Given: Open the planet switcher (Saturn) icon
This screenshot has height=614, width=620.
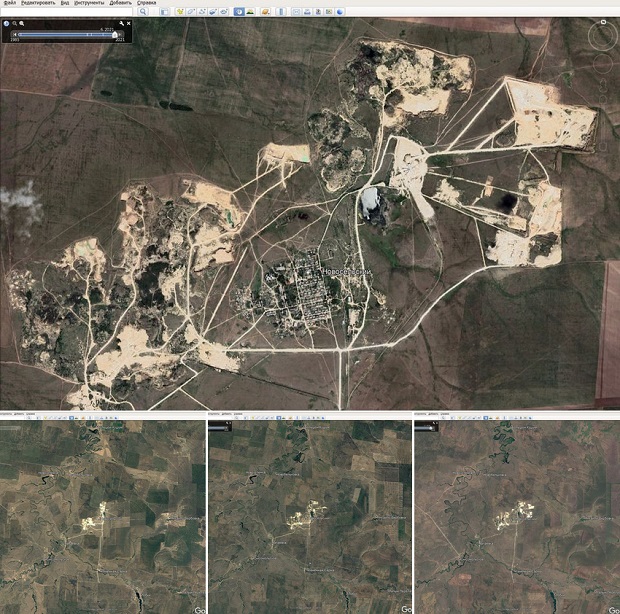Looking at the screenshot, I should tap(266, 12).
